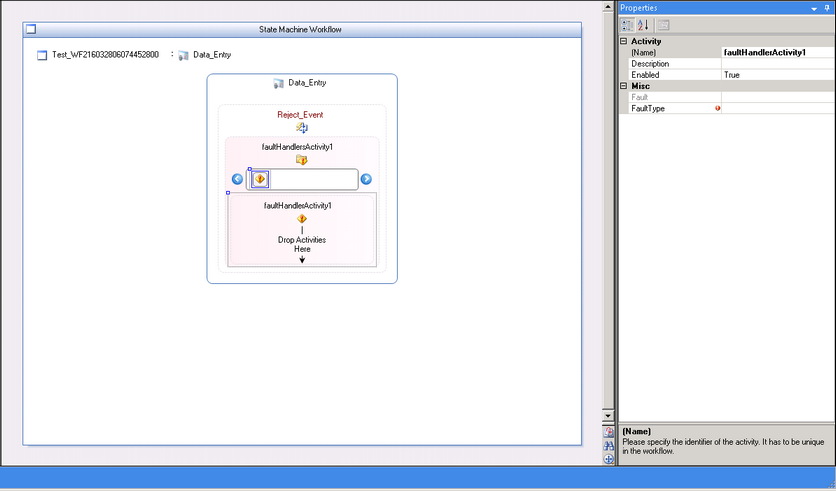836x491 pixels.
Task: Go to Test_WF216032806074452800 in breadcrumb
Action: [105, 54]
